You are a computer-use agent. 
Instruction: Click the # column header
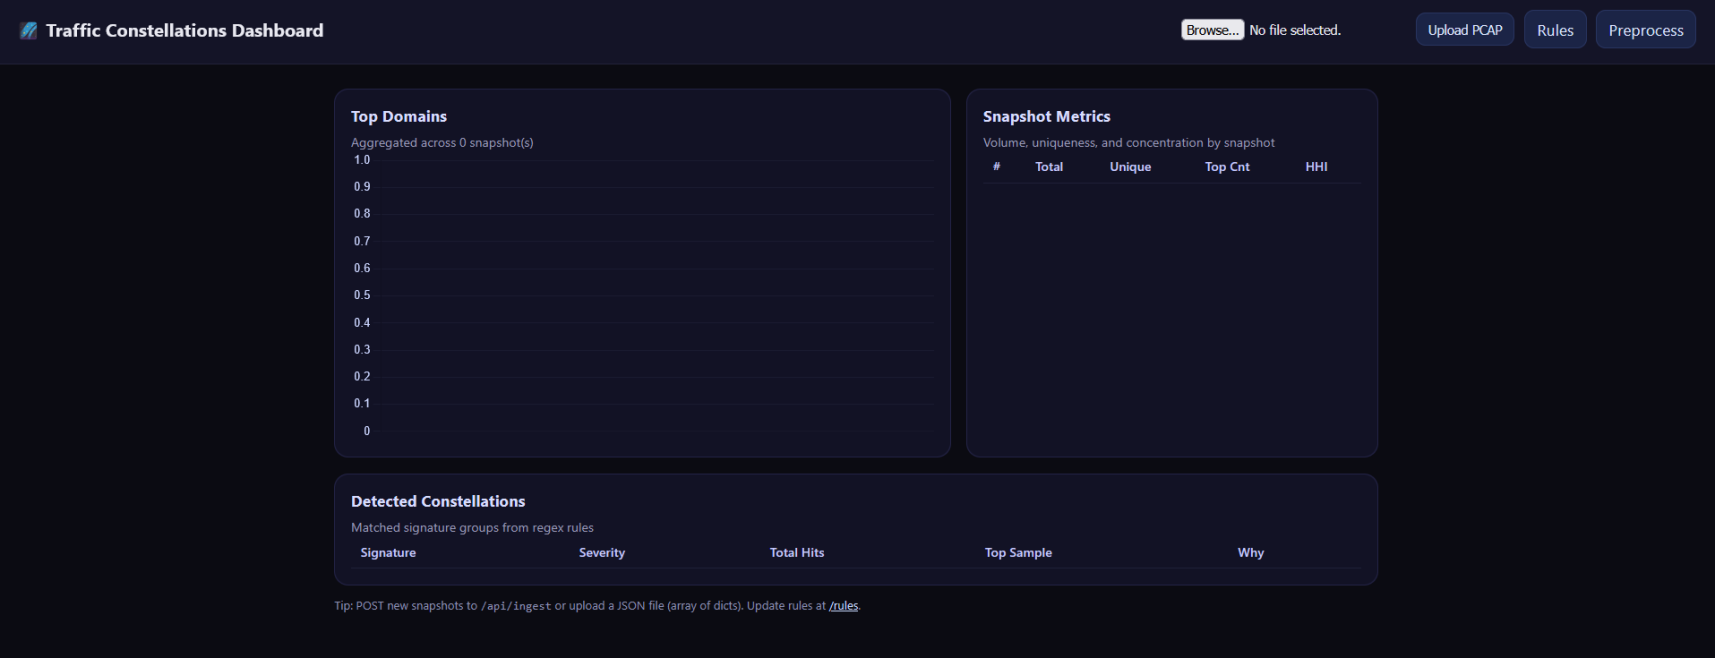[x=996, y=167]
